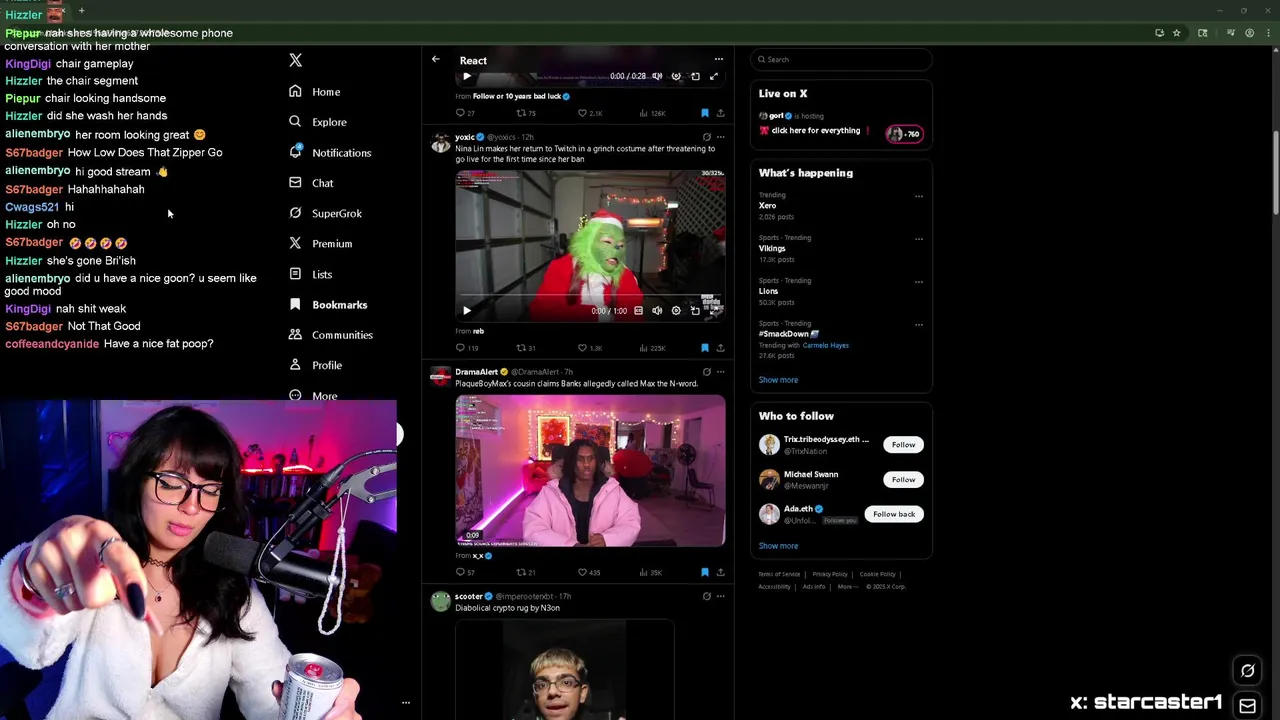Image resolution: width=1280 pixels, height=720 pixels.
Task: Follow back Ada.eth
Action: tap(893, 514)
